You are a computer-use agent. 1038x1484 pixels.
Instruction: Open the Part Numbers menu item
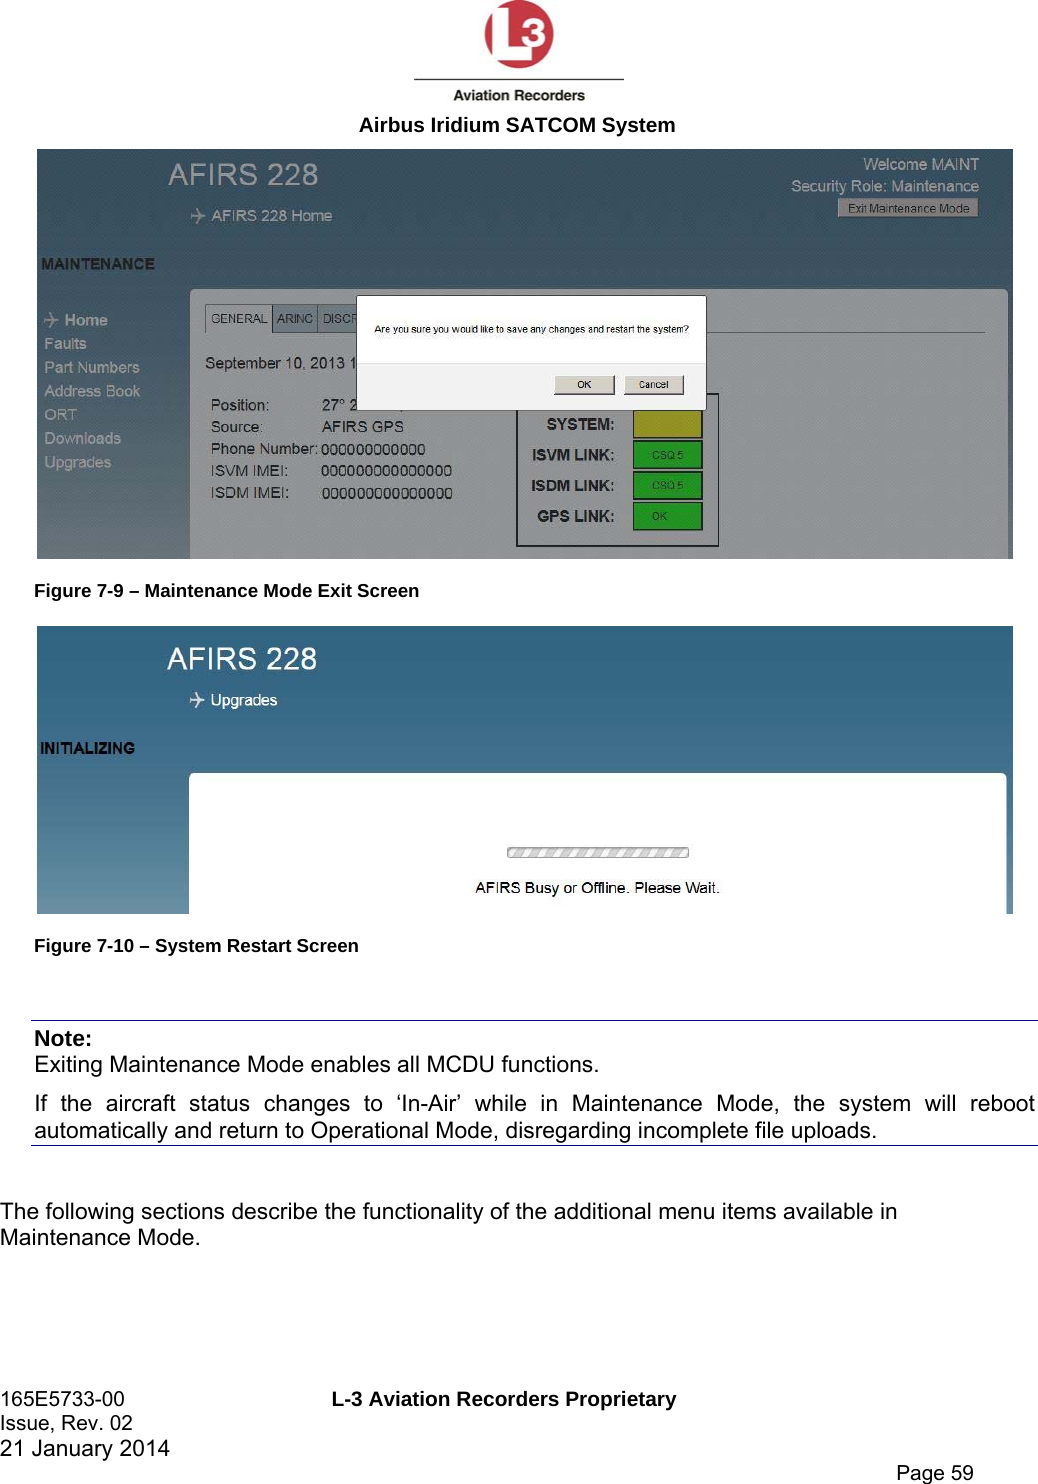tap(92, 367)
